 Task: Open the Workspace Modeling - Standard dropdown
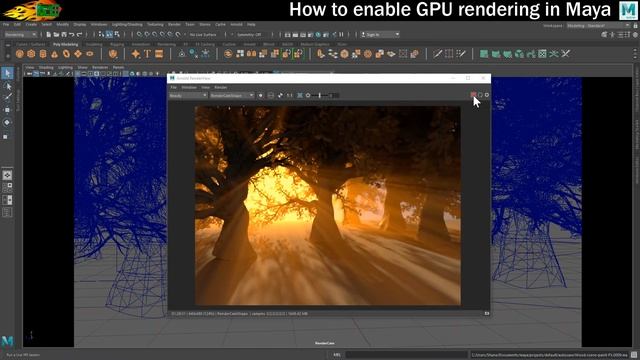click(598, 26)
